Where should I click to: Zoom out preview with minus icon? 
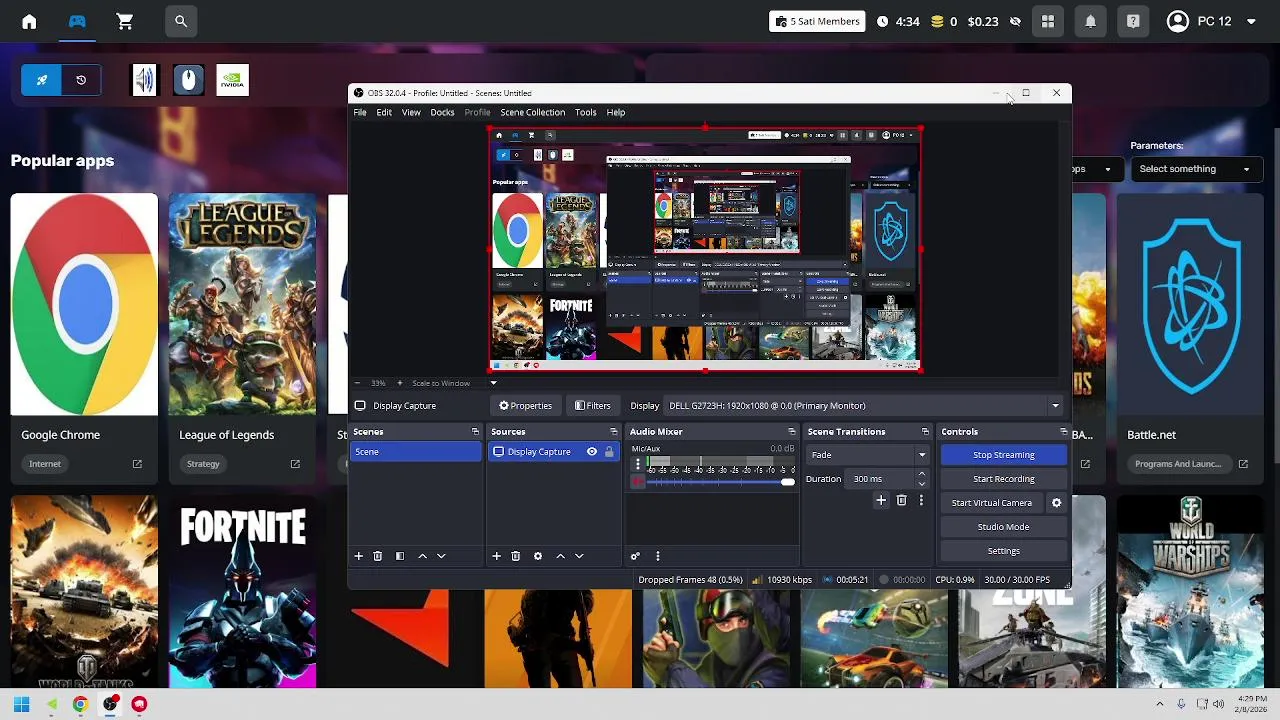[x=359, y=383]
